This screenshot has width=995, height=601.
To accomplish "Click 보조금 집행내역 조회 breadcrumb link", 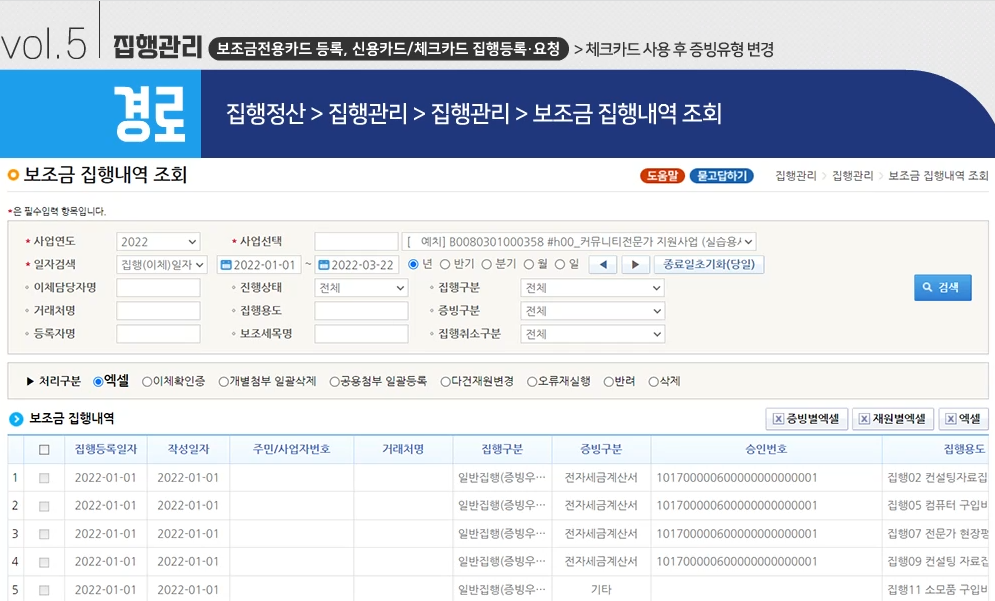I will point(938,176).
